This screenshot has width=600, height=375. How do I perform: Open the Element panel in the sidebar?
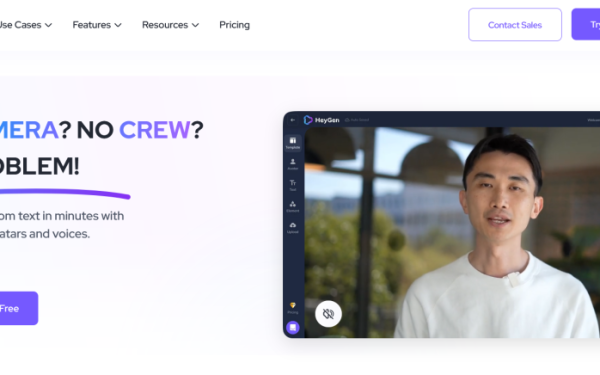[293, 206]
